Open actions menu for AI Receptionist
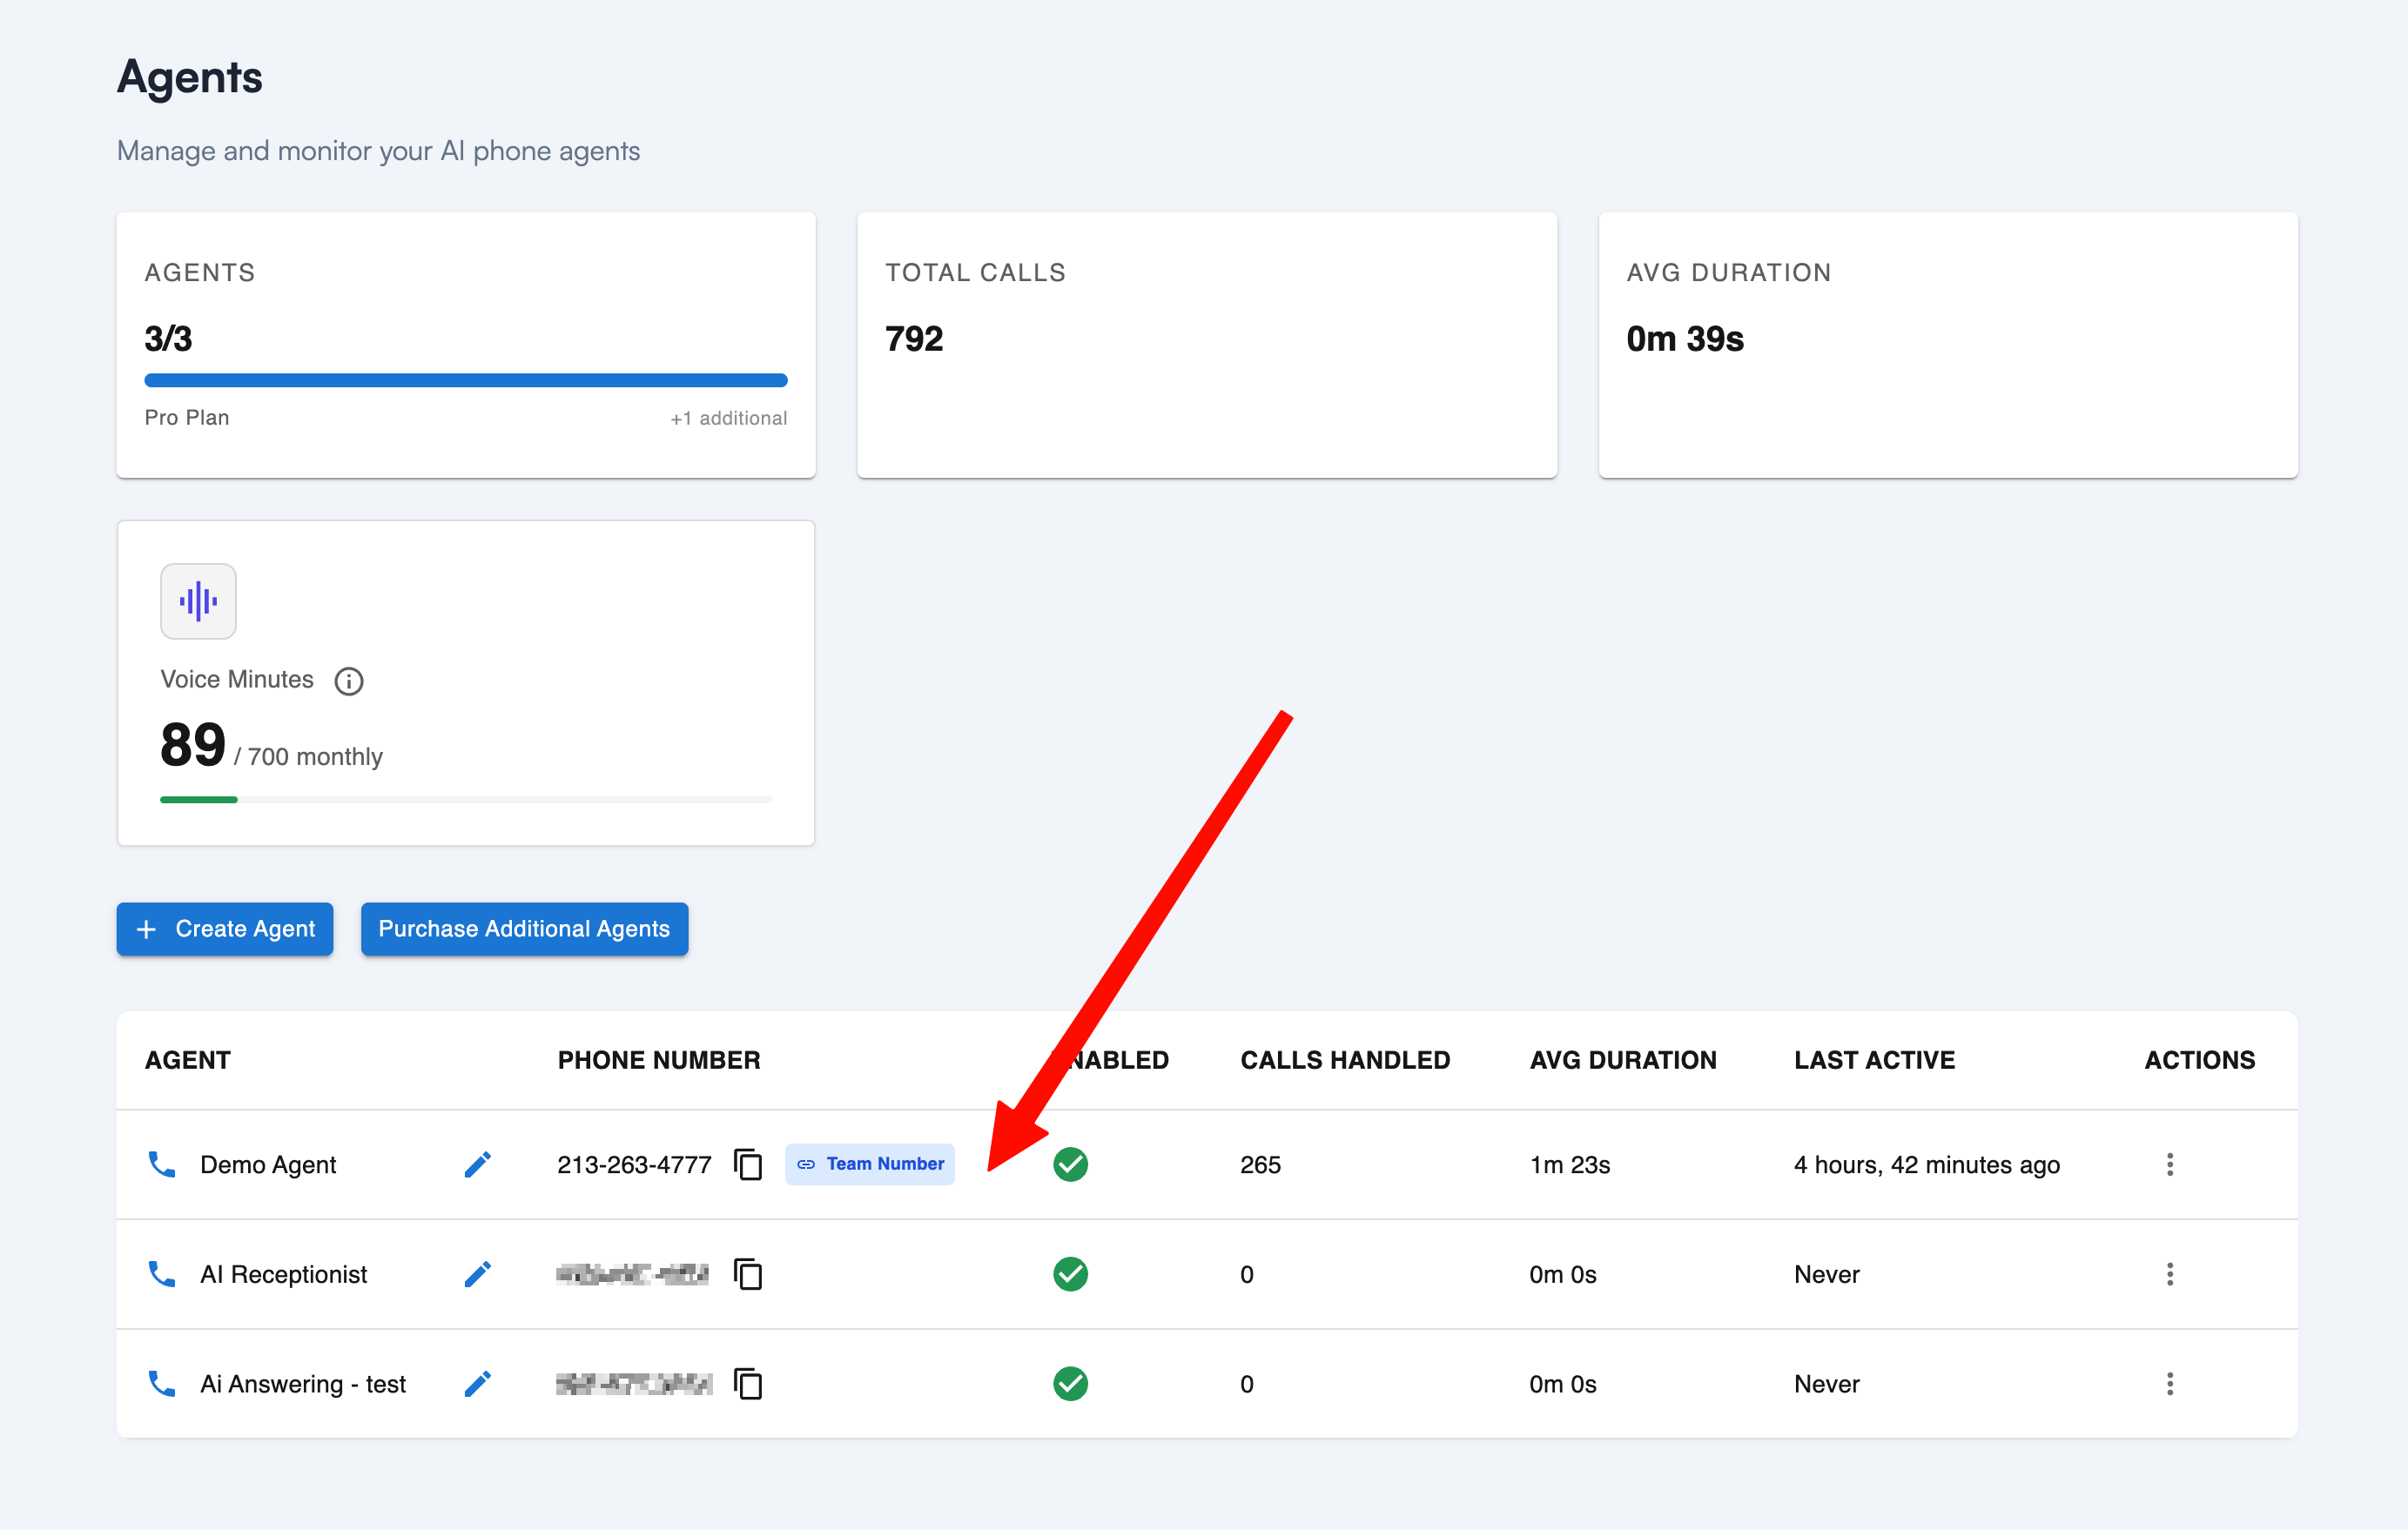The image size is (2408, 1530). pyautogui.click(x=2170, y=1274)
